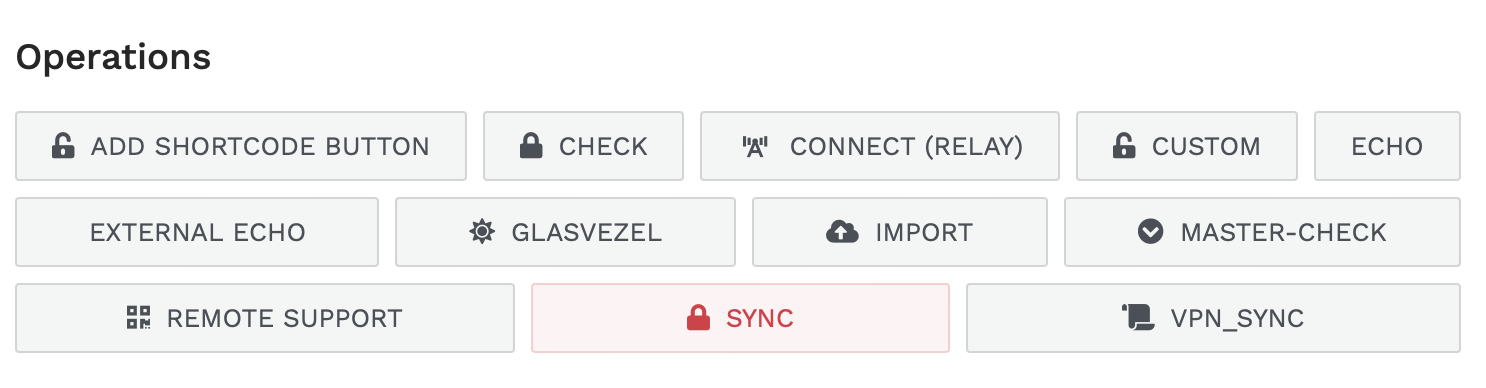Select the Operations section heading
This screenshot has width=1486, height=388.
(113, 57)
